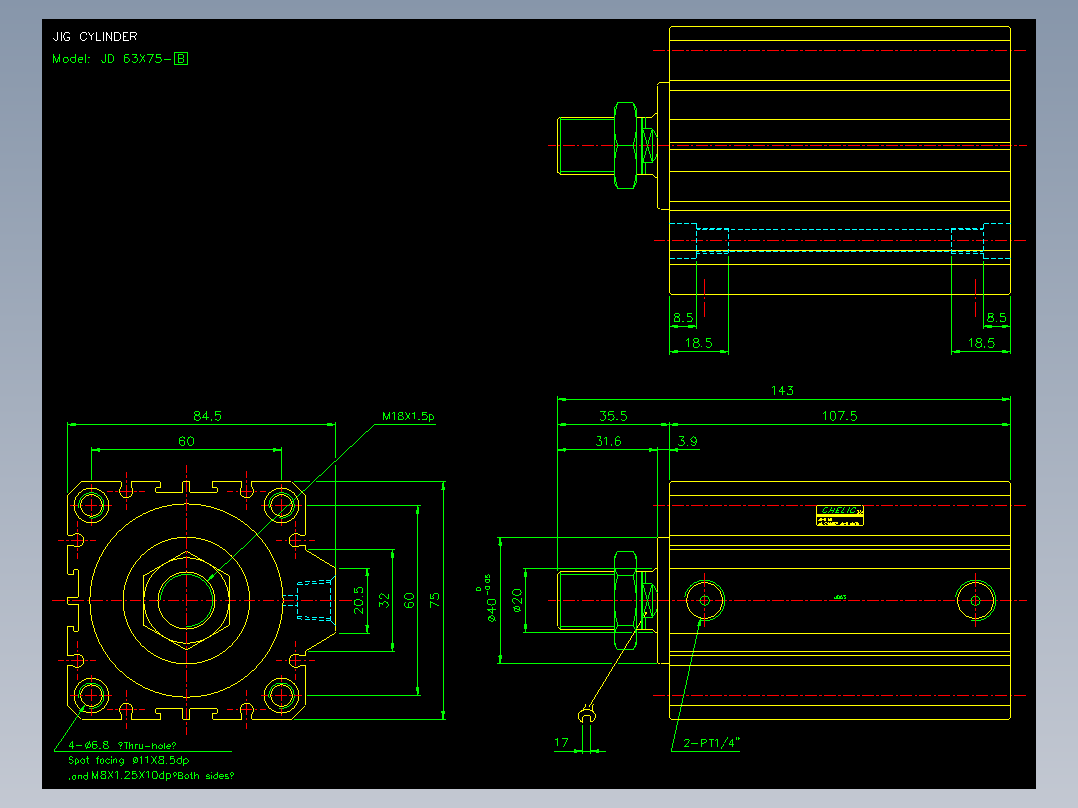Image resolution: width=1078 pixels, height=808 pixels.
Task: Click the 107.5 body length dimension
Action: pyautogui.click(x=839, y=416)
